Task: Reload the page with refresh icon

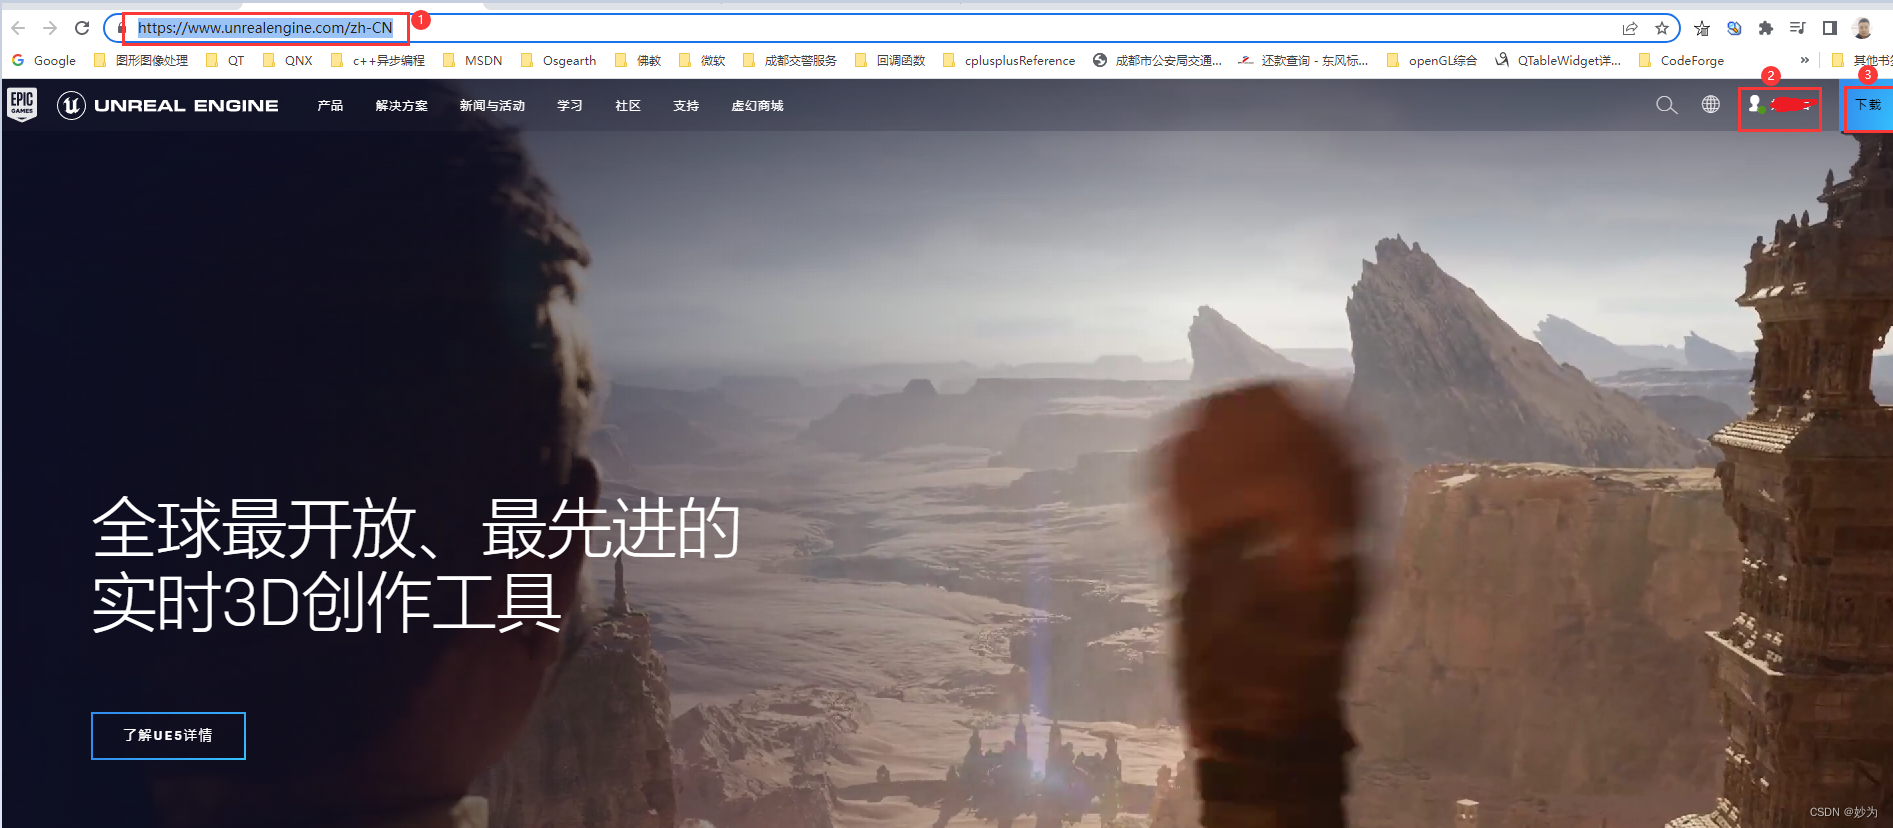Action: click(x=82, y=28)
